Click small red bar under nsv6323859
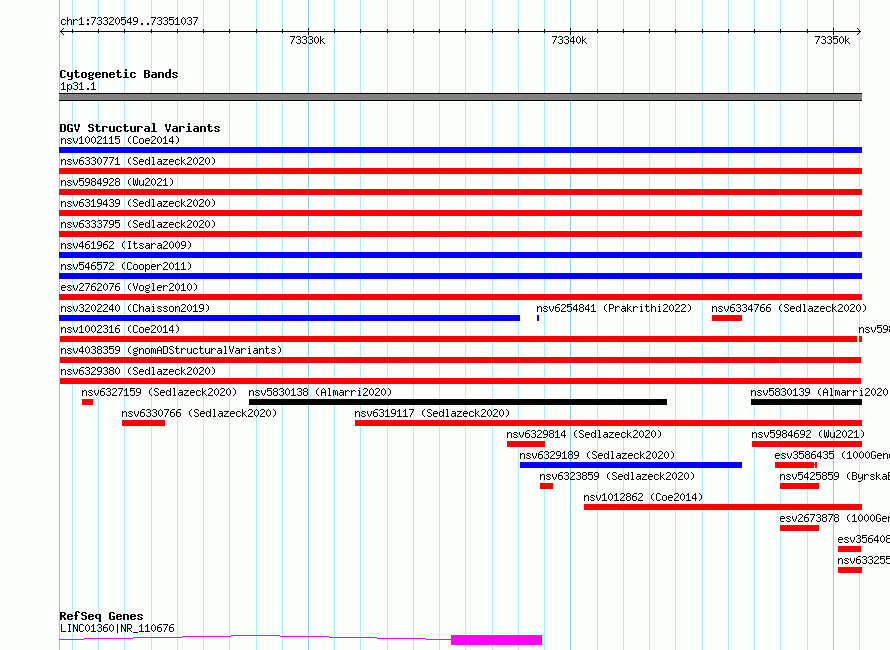This screenshot has height=650, width=890. (x=547, y=486)
